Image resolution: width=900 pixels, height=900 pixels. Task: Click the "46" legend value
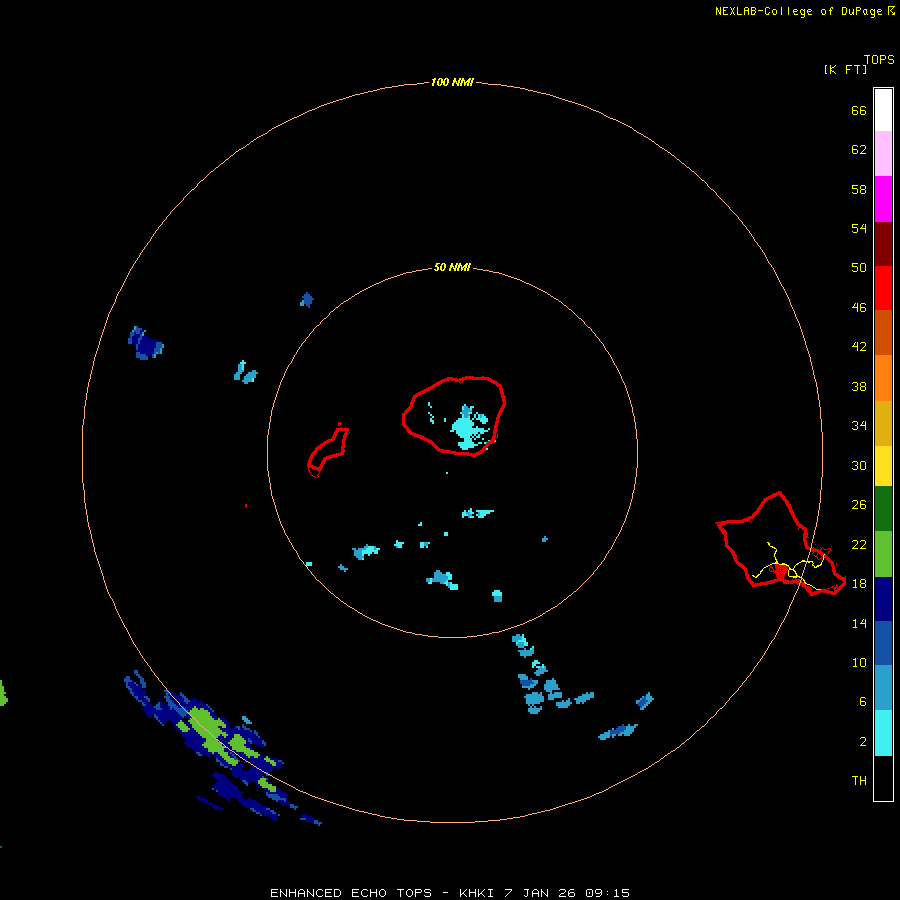pos(859,307)
